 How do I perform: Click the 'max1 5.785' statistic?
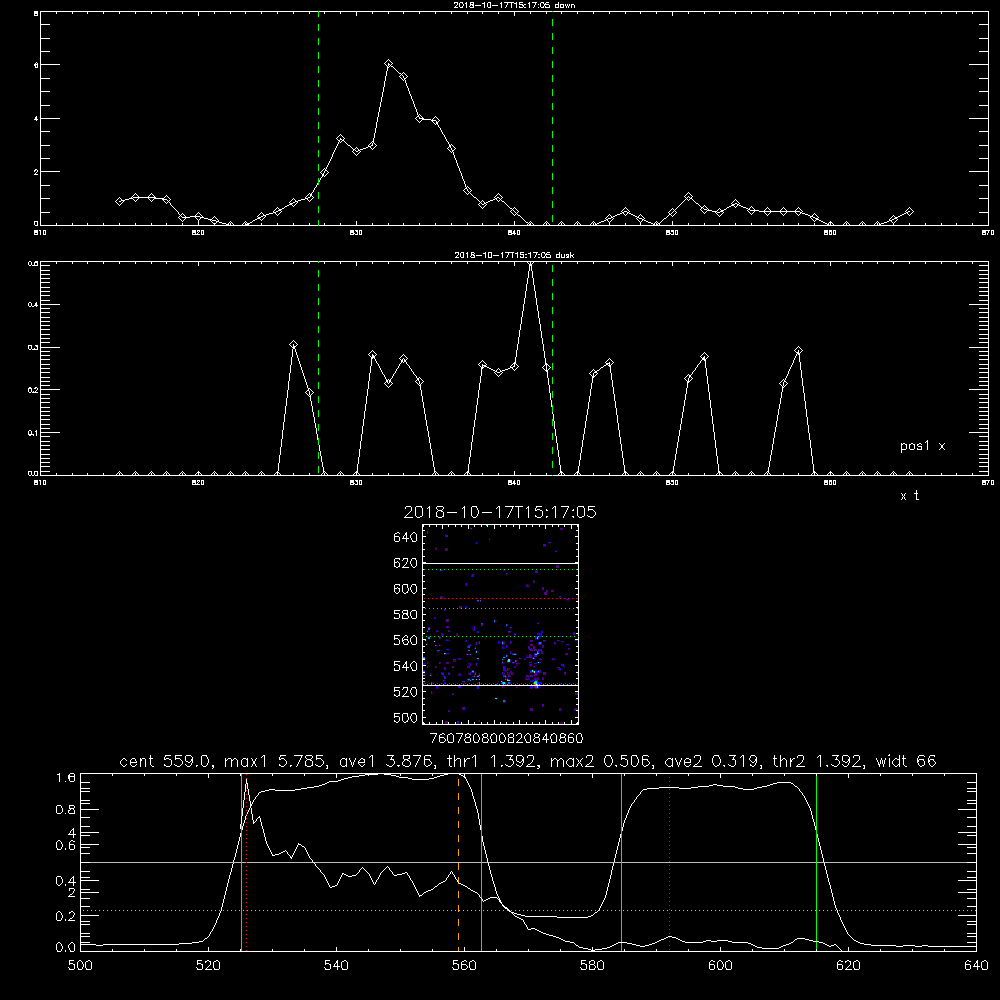tap(276, 761)
